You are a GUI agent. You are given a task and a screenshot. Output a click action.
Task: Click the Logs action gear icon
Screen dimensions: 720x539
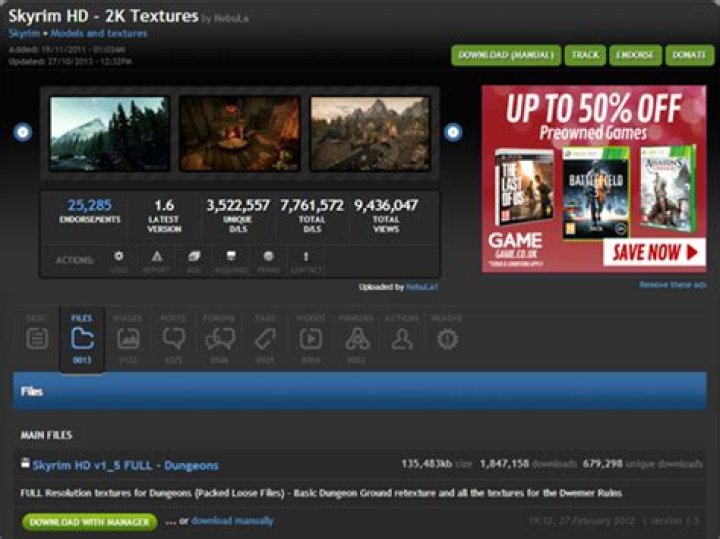119,256
